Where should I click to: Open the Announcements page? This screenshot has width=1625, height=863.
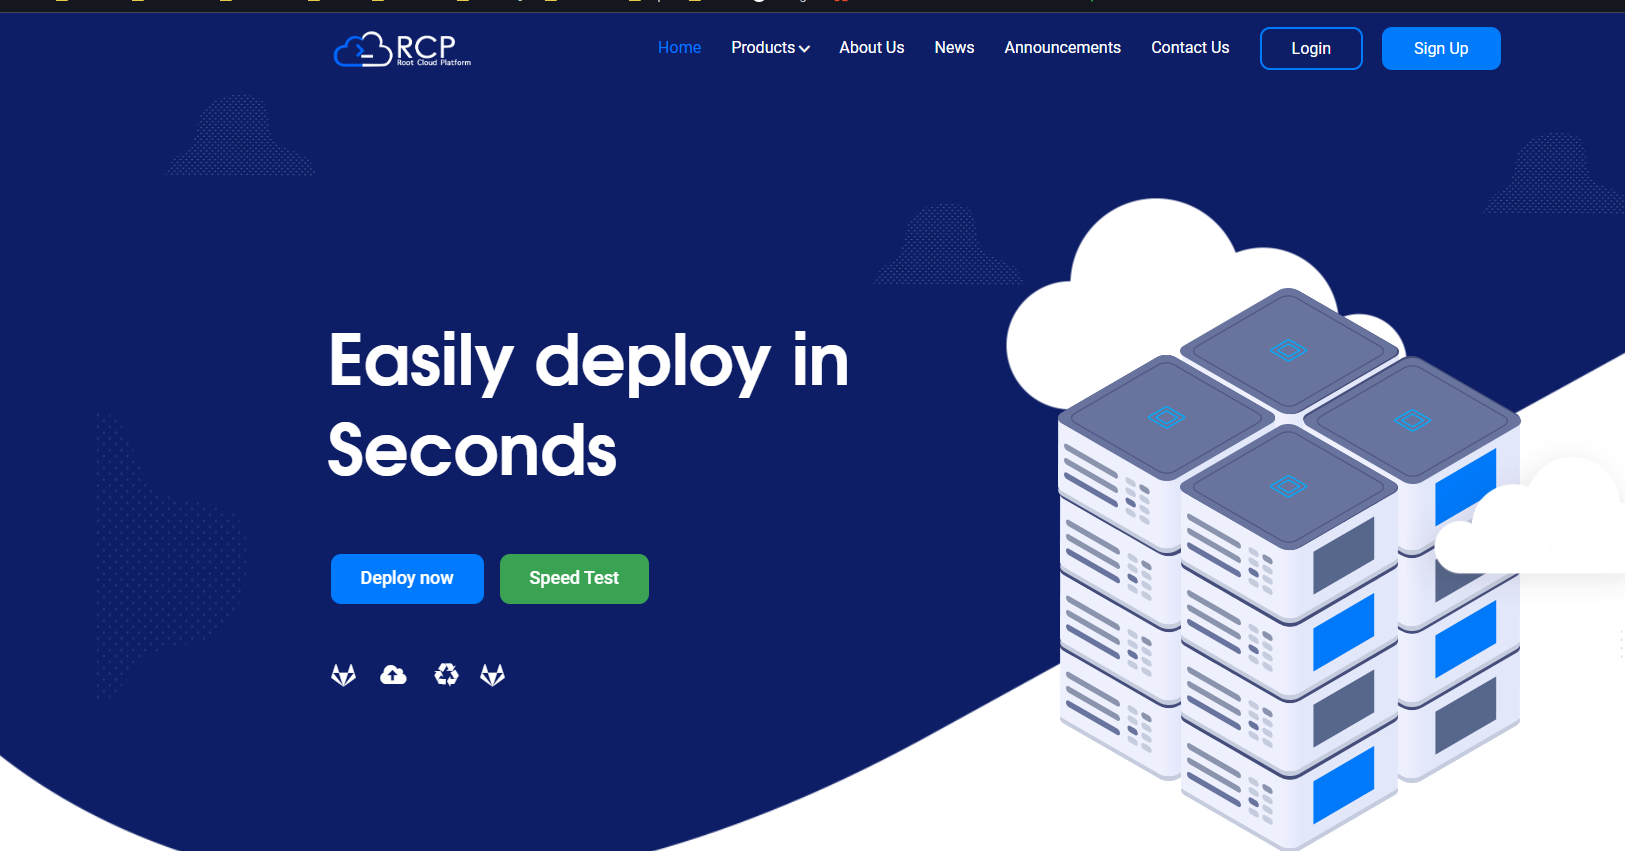coord(1062,48)
